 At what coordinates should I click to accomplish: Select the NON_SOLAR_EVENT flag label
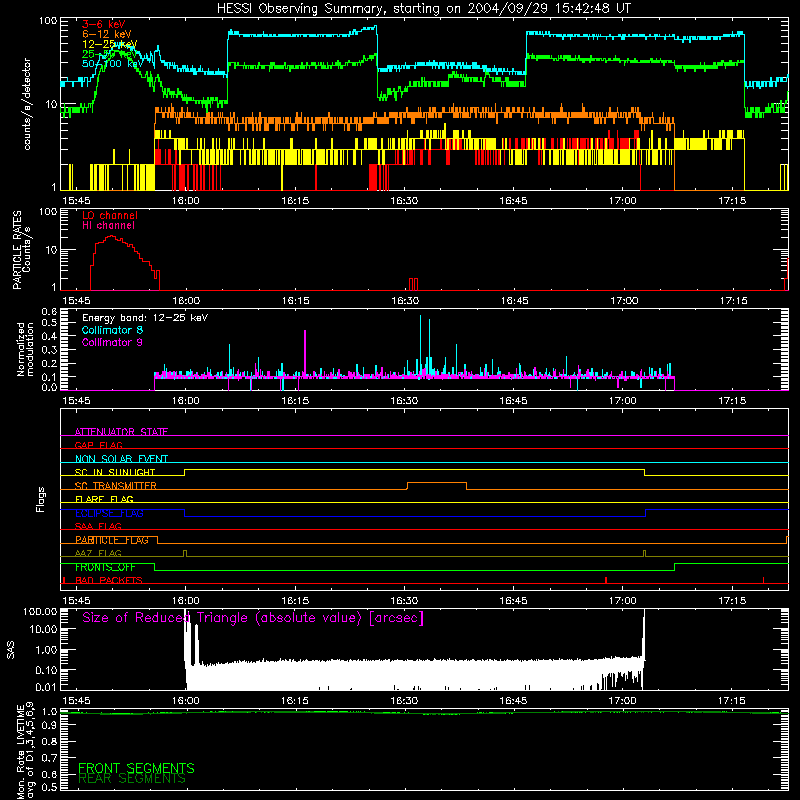pos(121,459)
